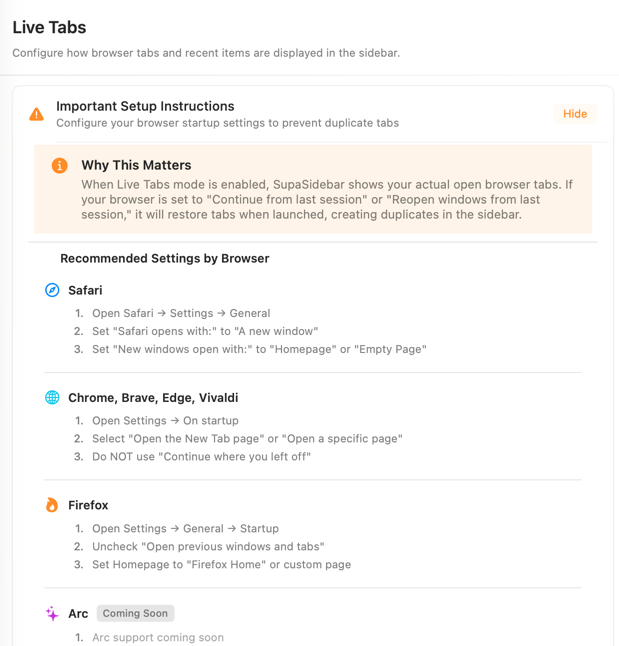Image resolution: width=619 pixels, height=646 pixels.
Task: Click Recommended Settings by Browser heading
Action: 164,258
